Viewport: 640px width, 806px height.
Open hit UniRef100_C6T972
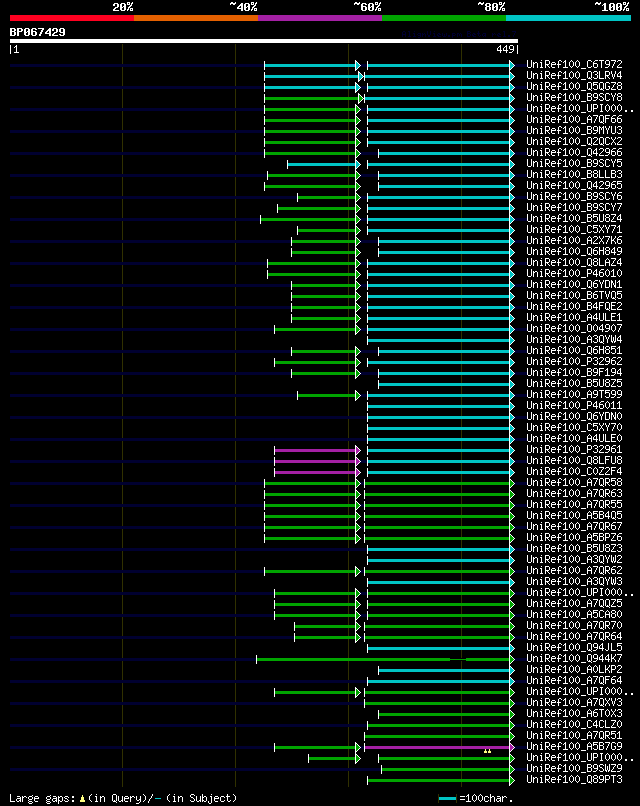click(x=574, y=65)
